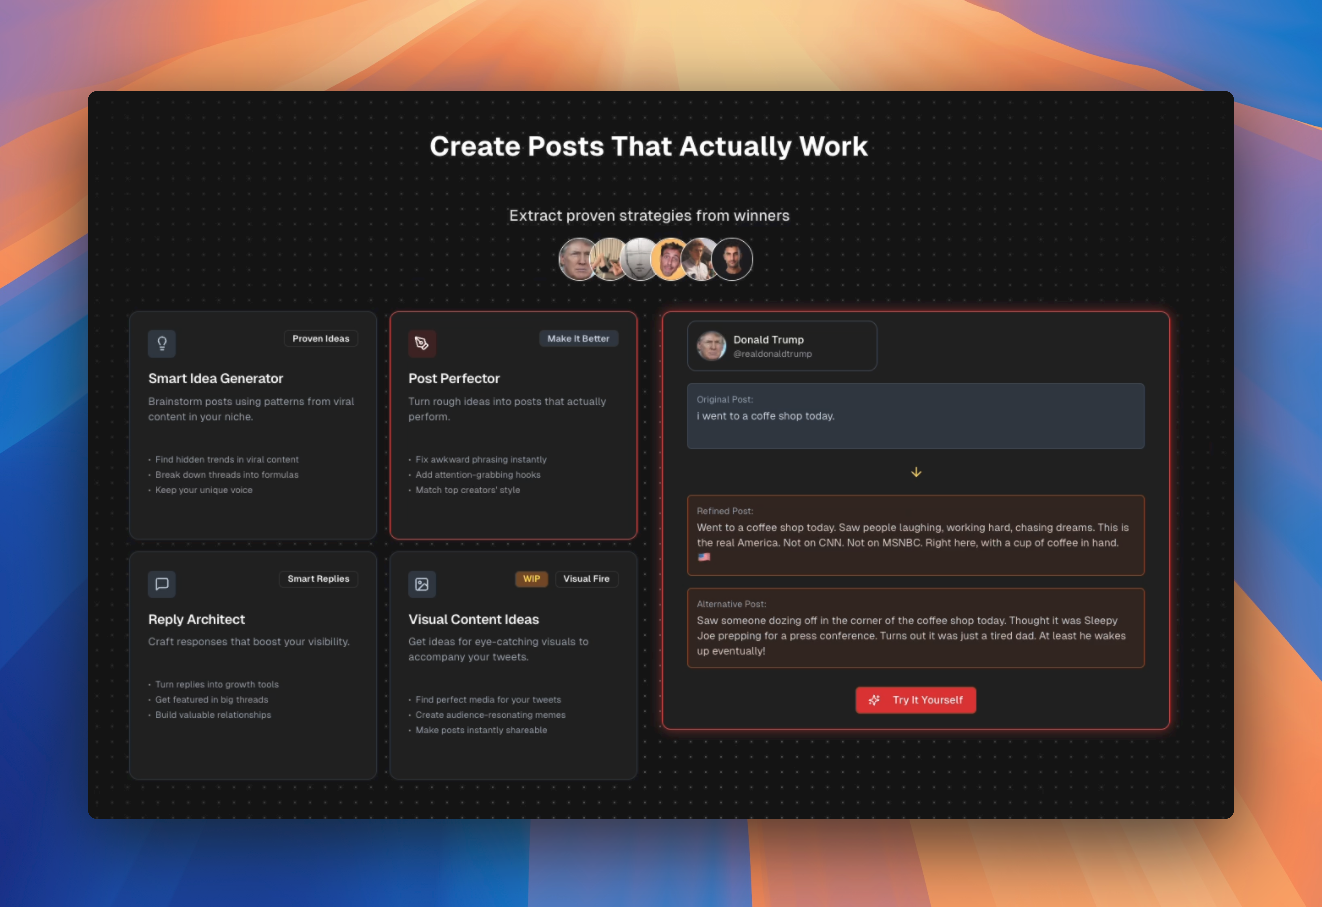This screenshot has width=1322, height=907.
Task: Click 'Add attention-grabbing hooks' bullet
Action: click(478, 475)
